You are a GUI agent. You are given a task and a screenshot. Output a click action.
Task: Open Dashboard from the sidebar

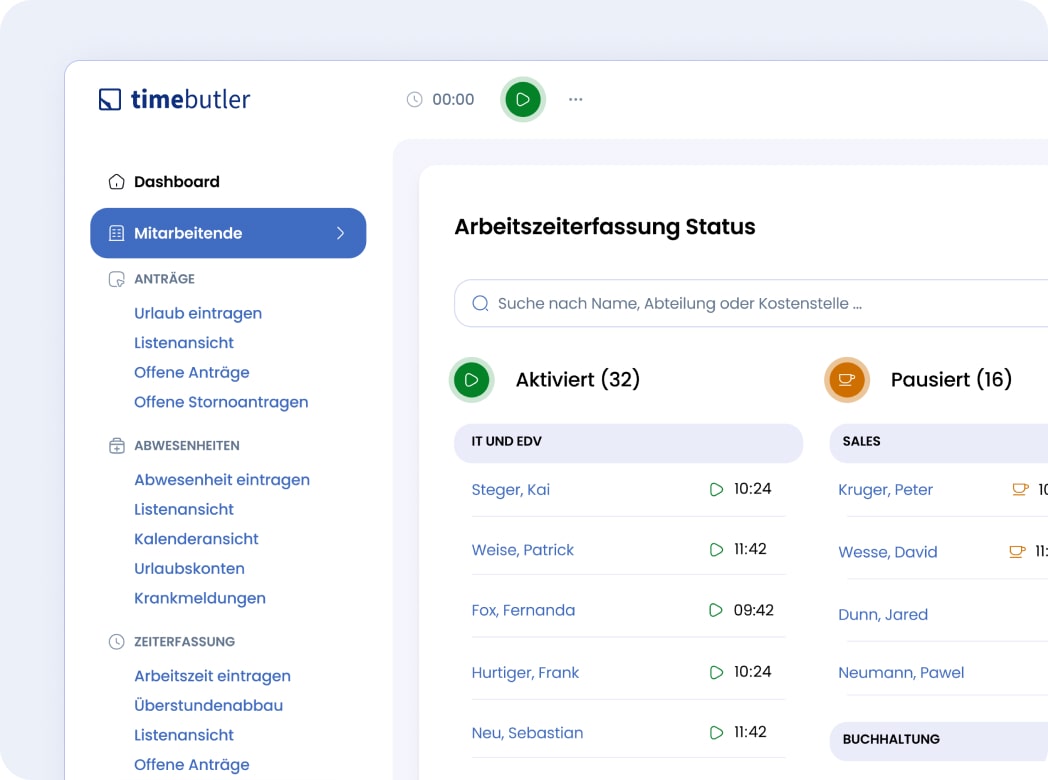pos(176,182)
